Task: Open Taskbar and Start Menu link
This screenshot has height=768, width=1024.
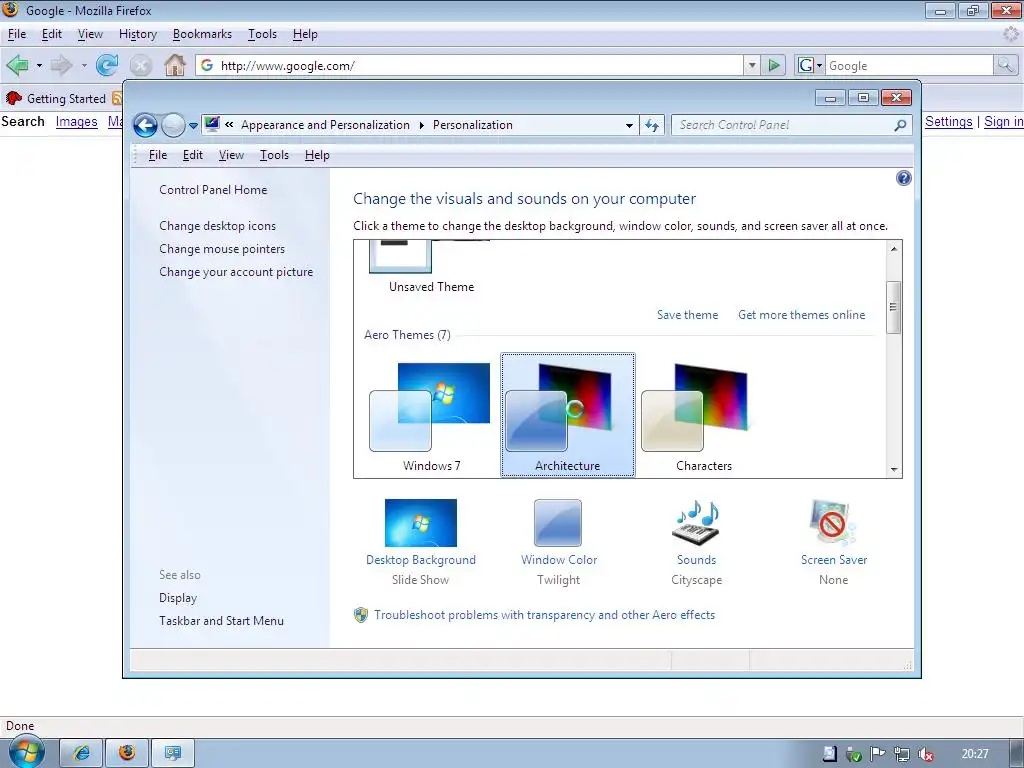Action: click(221, 621)
